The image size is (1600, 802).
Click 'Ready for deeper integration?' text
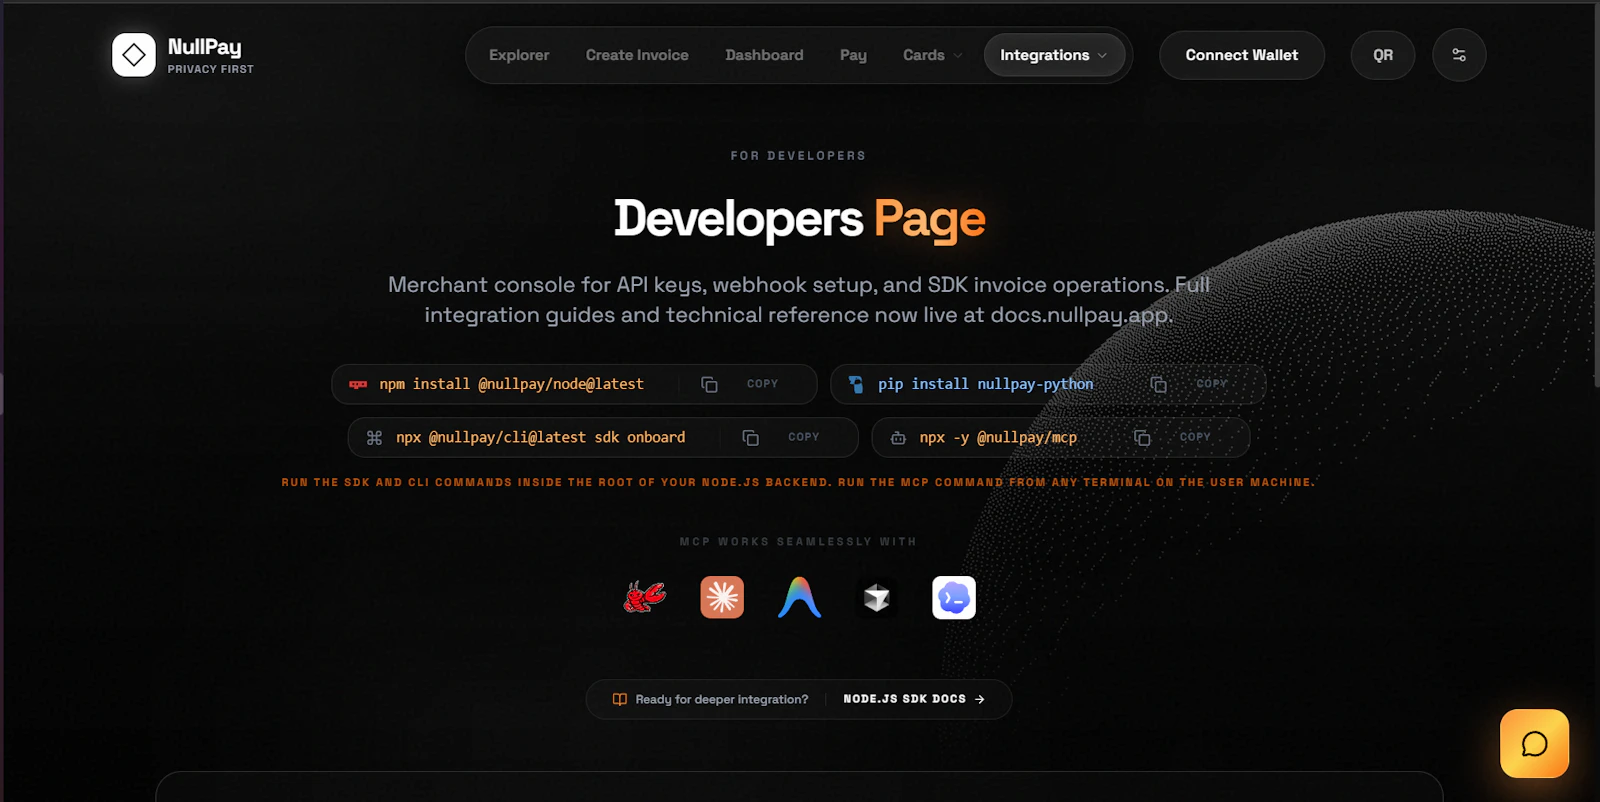click(x=722, y=699)
